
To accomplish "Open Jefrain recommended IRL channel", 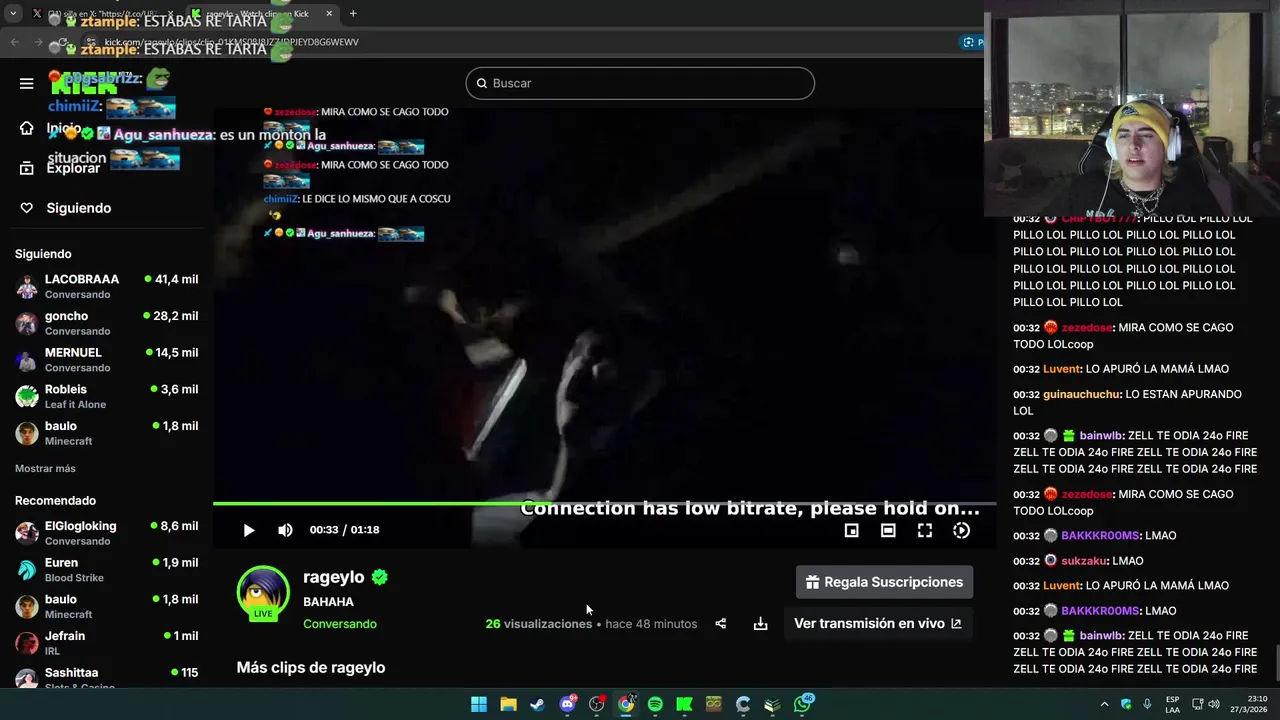I will (x=107, y=643).
